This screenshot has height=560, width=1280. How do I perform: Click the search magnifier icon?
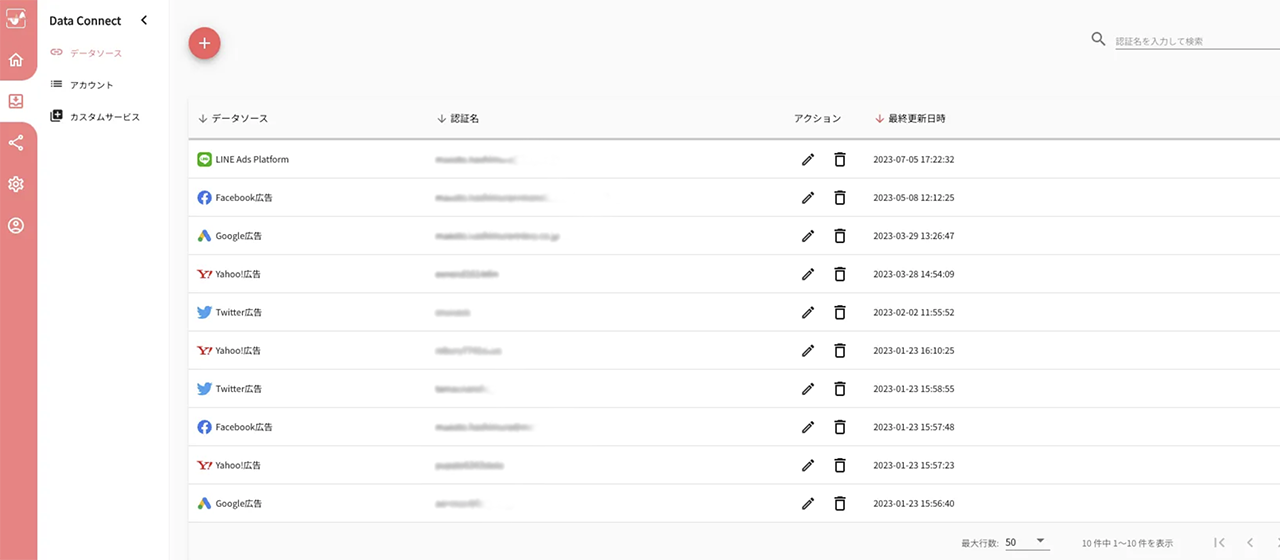pyautogui.click(x=1098, y=40)
